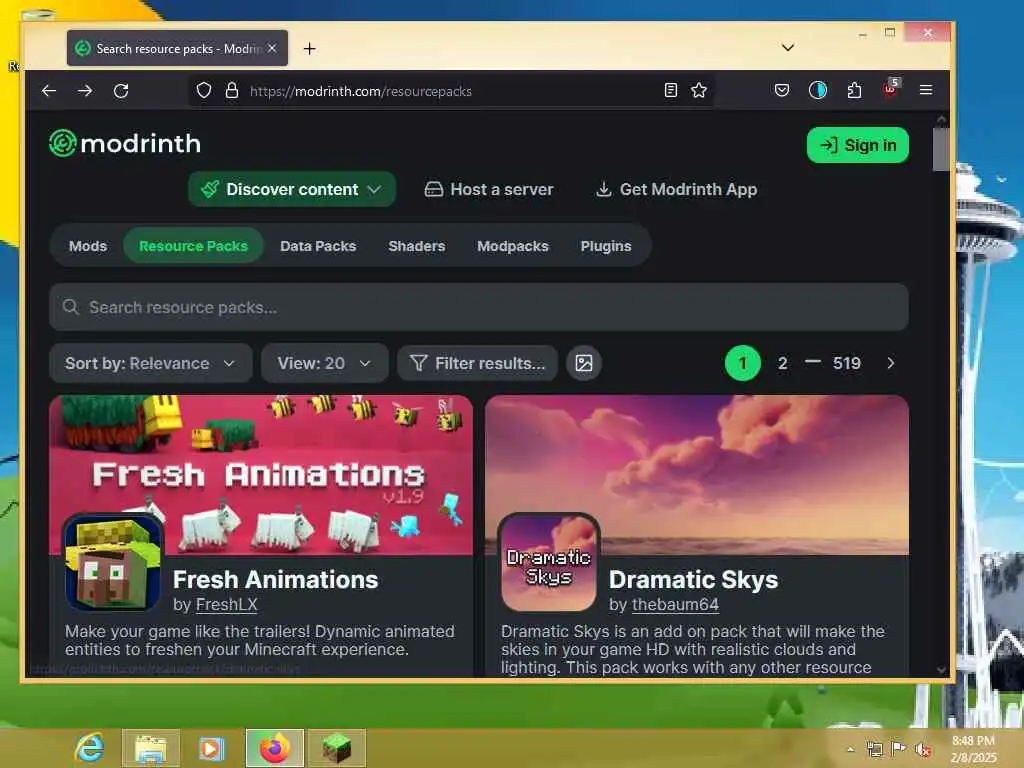
Task: Open the Fresh Animations villager icon
Action: (x=113, y=562)
